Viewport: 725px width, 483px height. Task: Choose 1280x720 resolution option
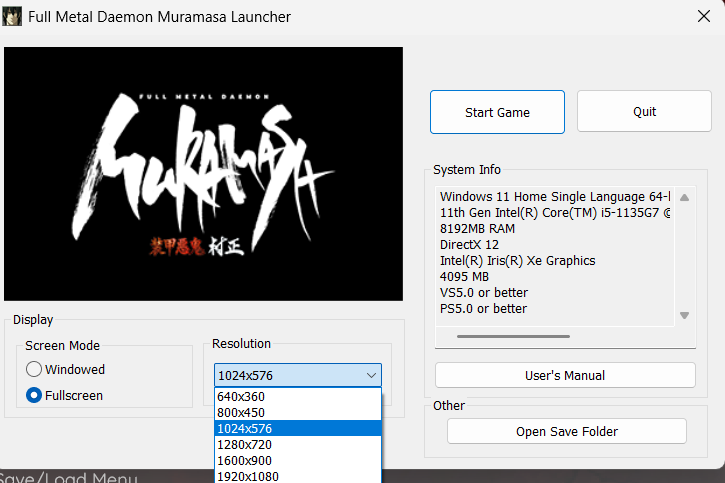298,445
